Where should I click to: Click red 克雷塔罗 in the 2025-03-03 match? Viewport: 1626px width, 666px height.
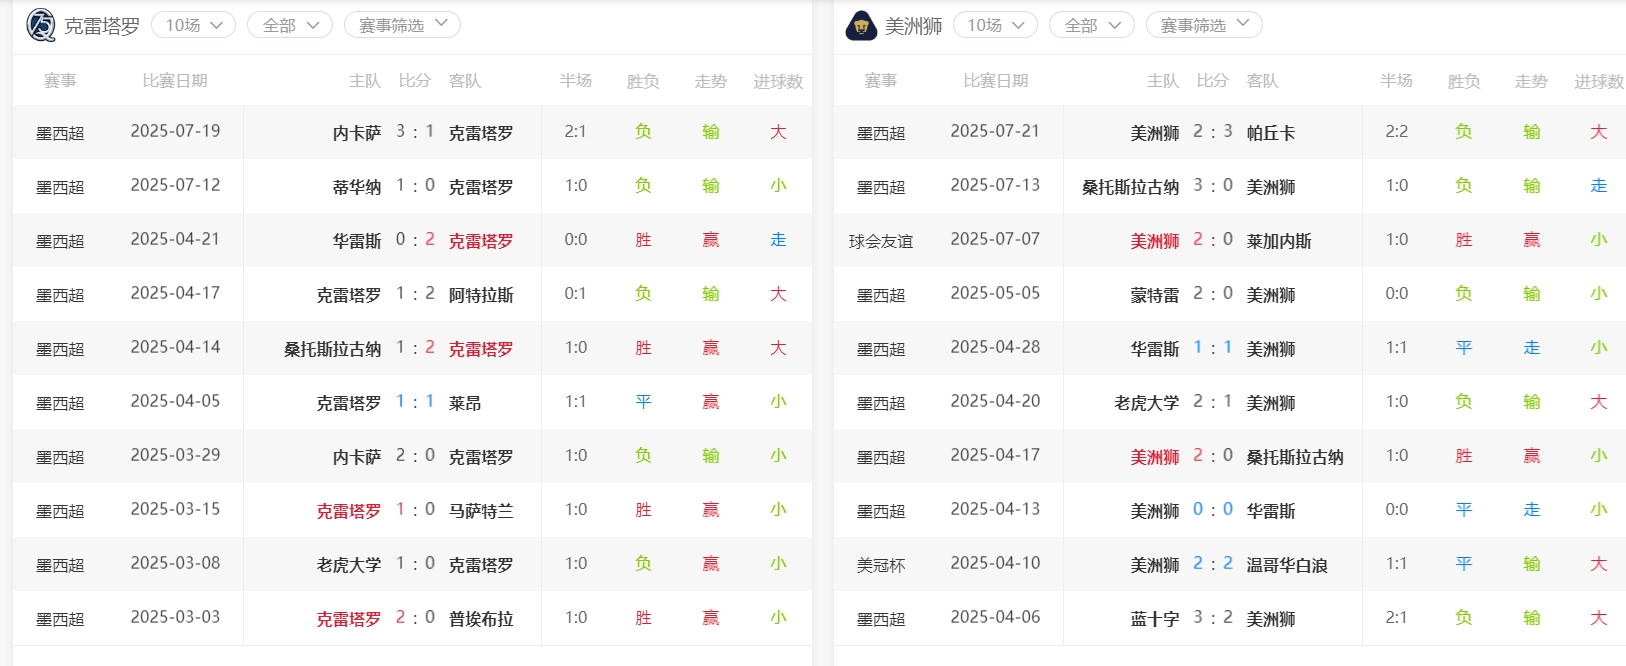349,619
